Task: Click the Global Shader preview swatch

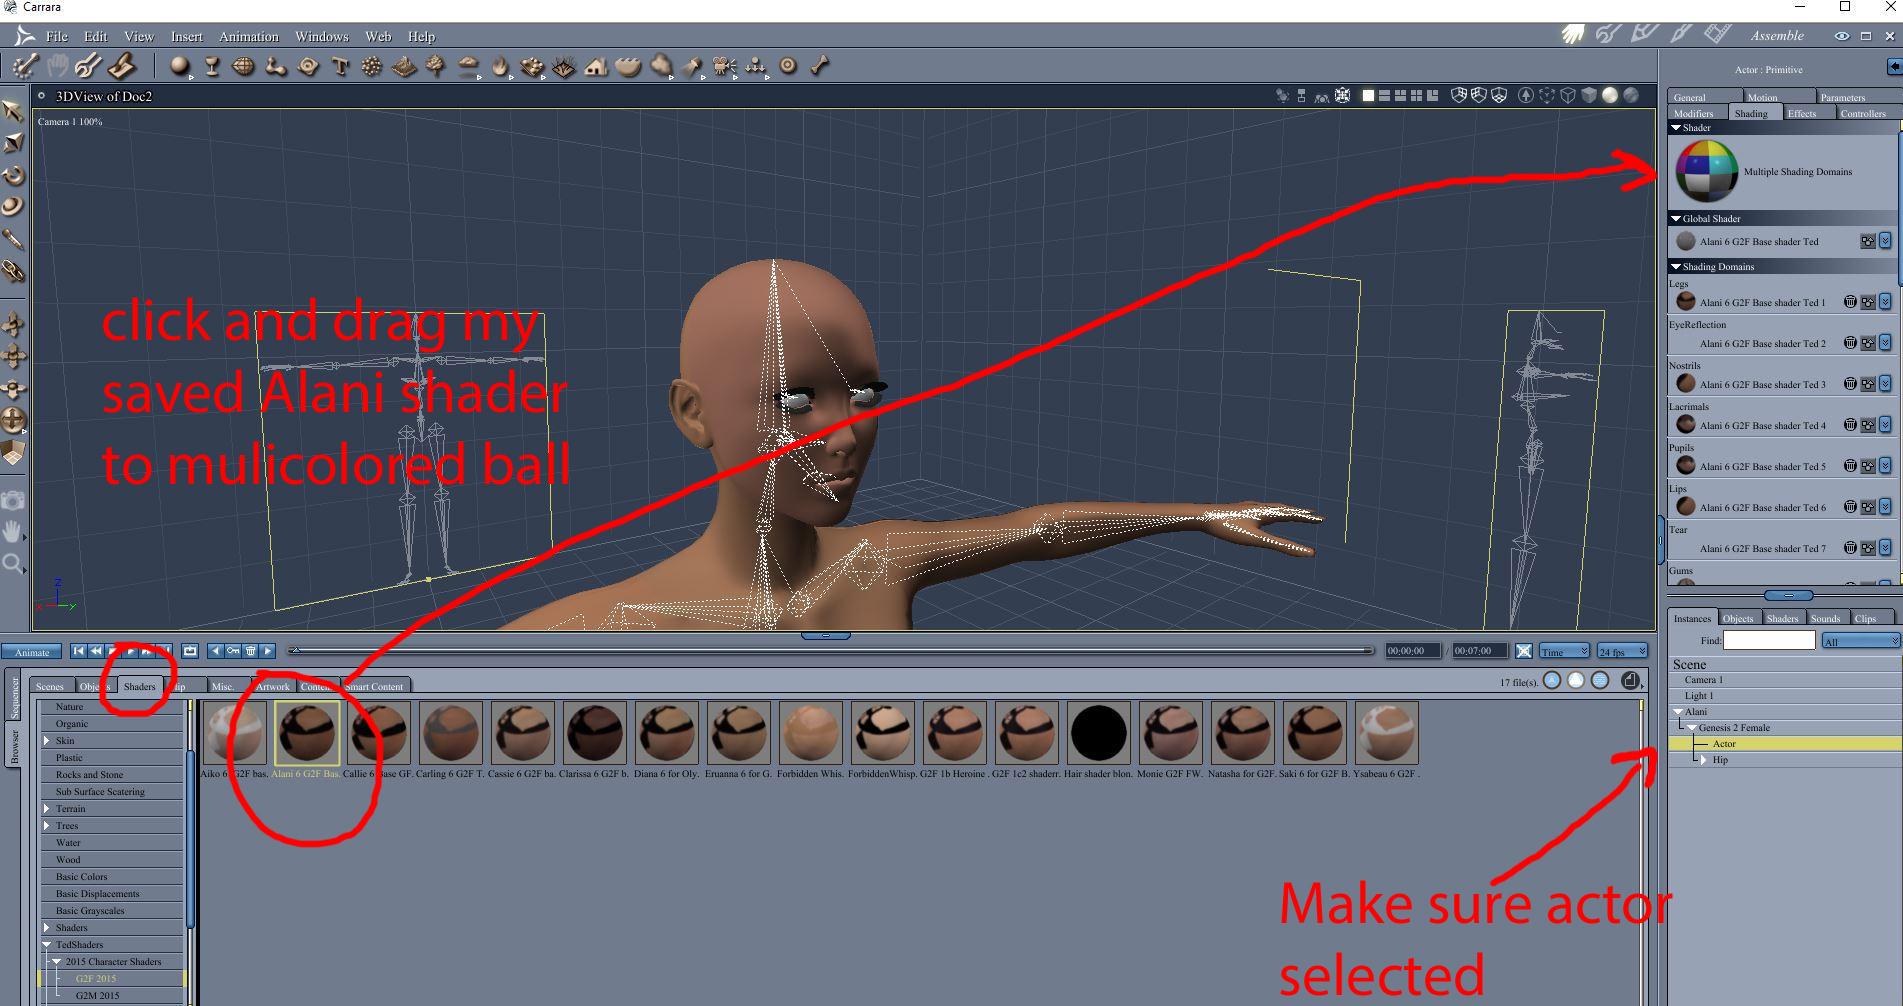Action: coord(1686,241)
